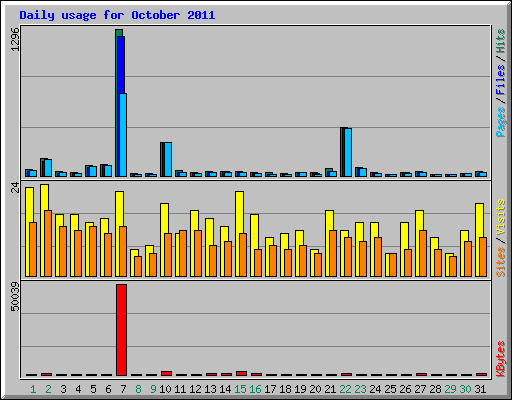Click day label 3 on the x-axis
This screenshot has height=400, width=512.
click(63, 389)
